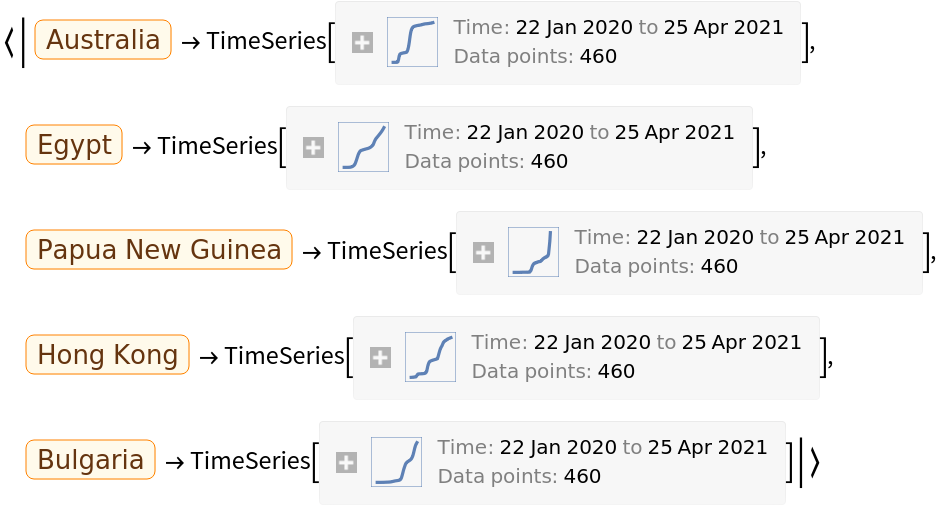Select the Hong Kong entity label
The width and height of the screenshot is (938, 506).
point(107,354)
